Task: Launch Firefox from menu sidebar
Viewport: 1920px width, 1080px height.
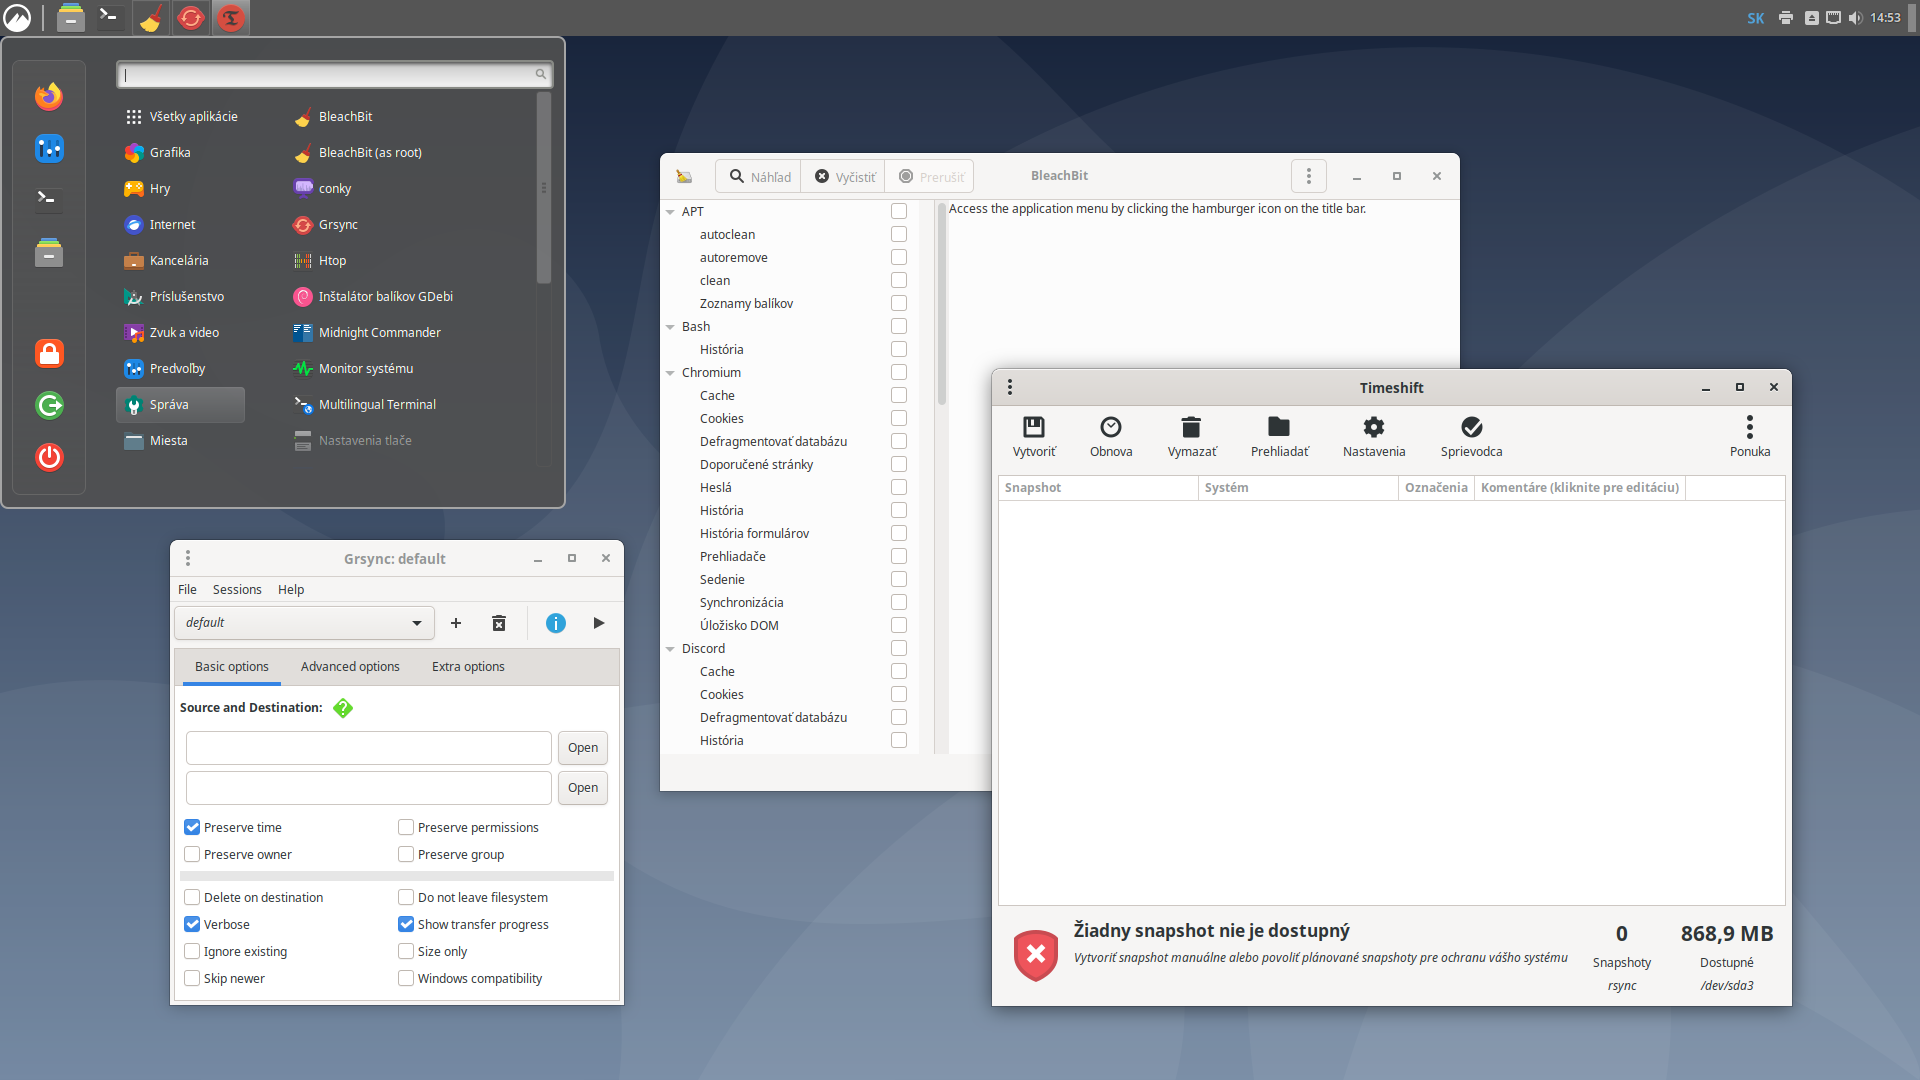Action: [x=49, y=96]
